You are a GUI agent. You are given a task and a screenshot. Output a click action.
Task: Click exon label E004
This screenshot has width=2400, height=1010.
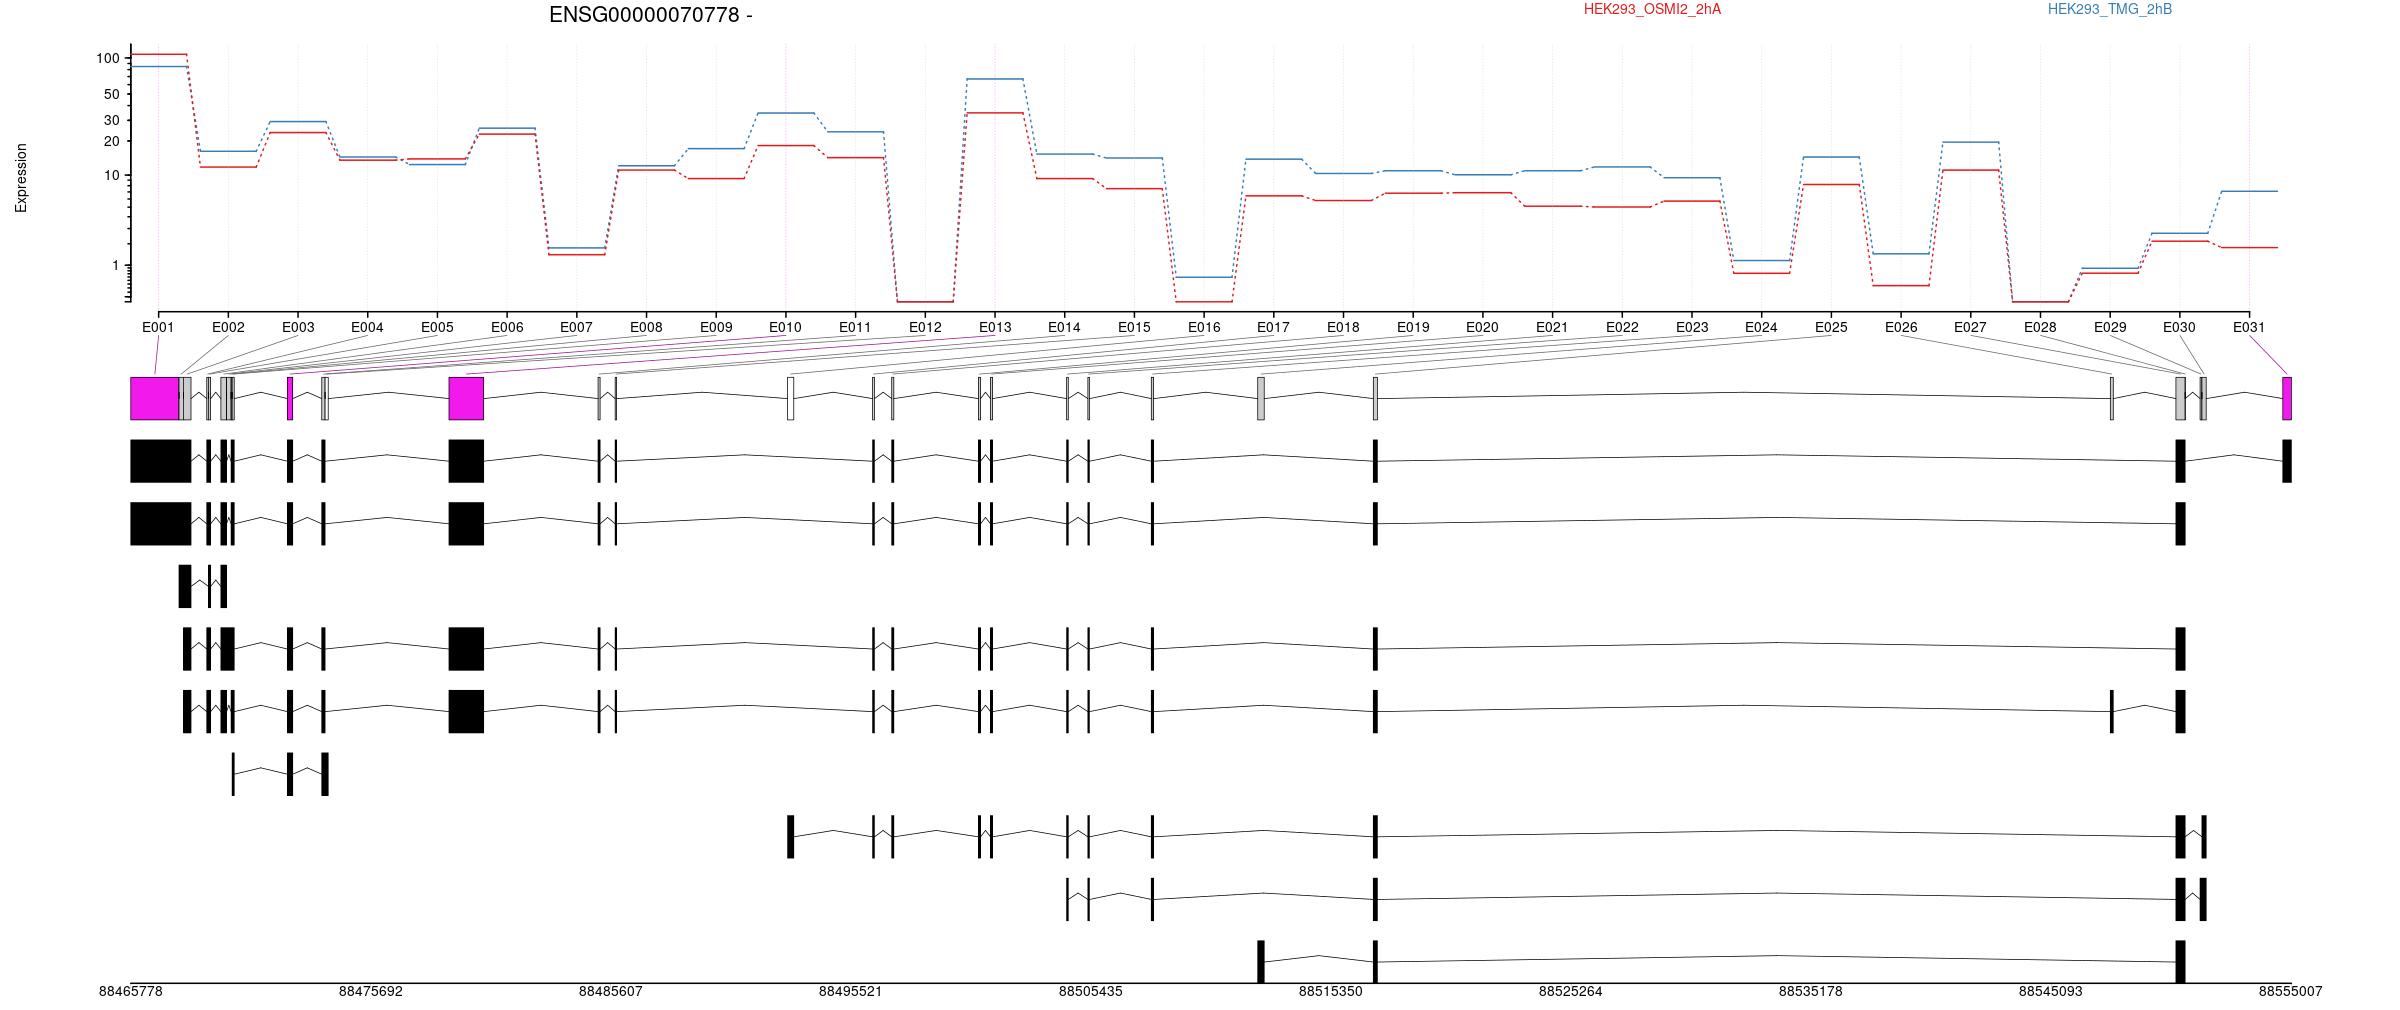367,327
